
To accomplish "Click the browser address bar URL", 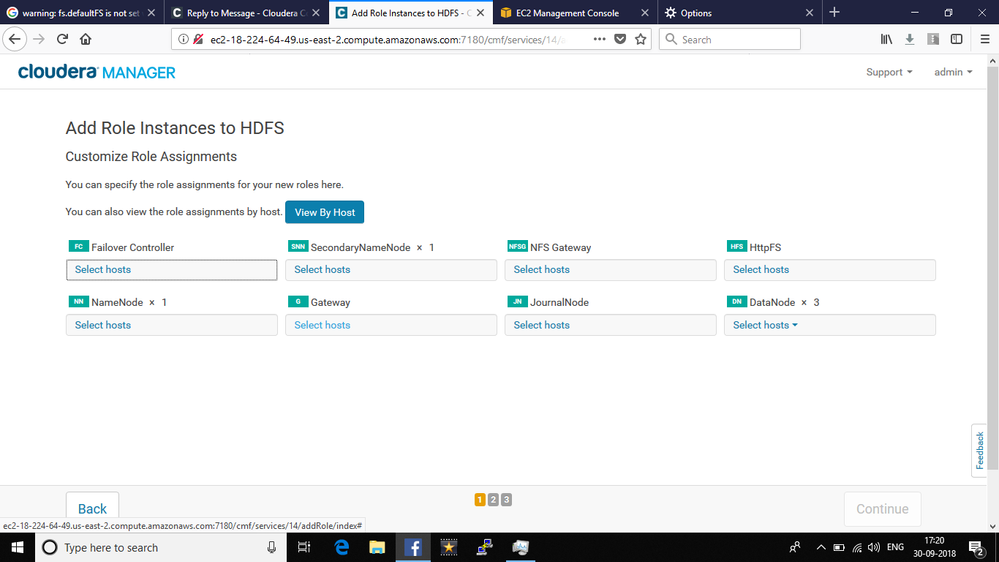I will tap(387, 40).
